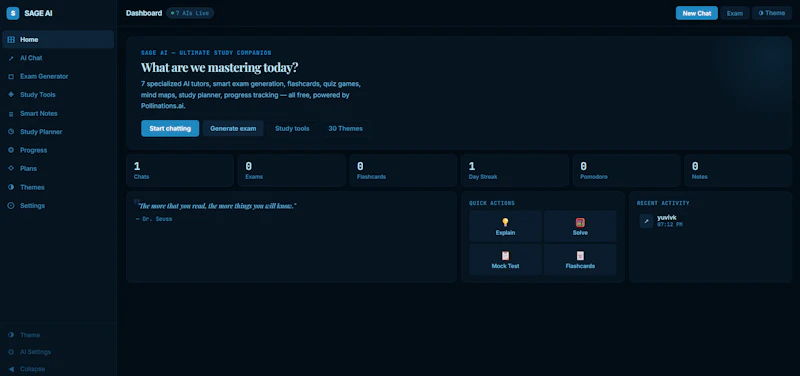Start a New Chat
Viewport: 800px width, 376px height.
[696, 13]
